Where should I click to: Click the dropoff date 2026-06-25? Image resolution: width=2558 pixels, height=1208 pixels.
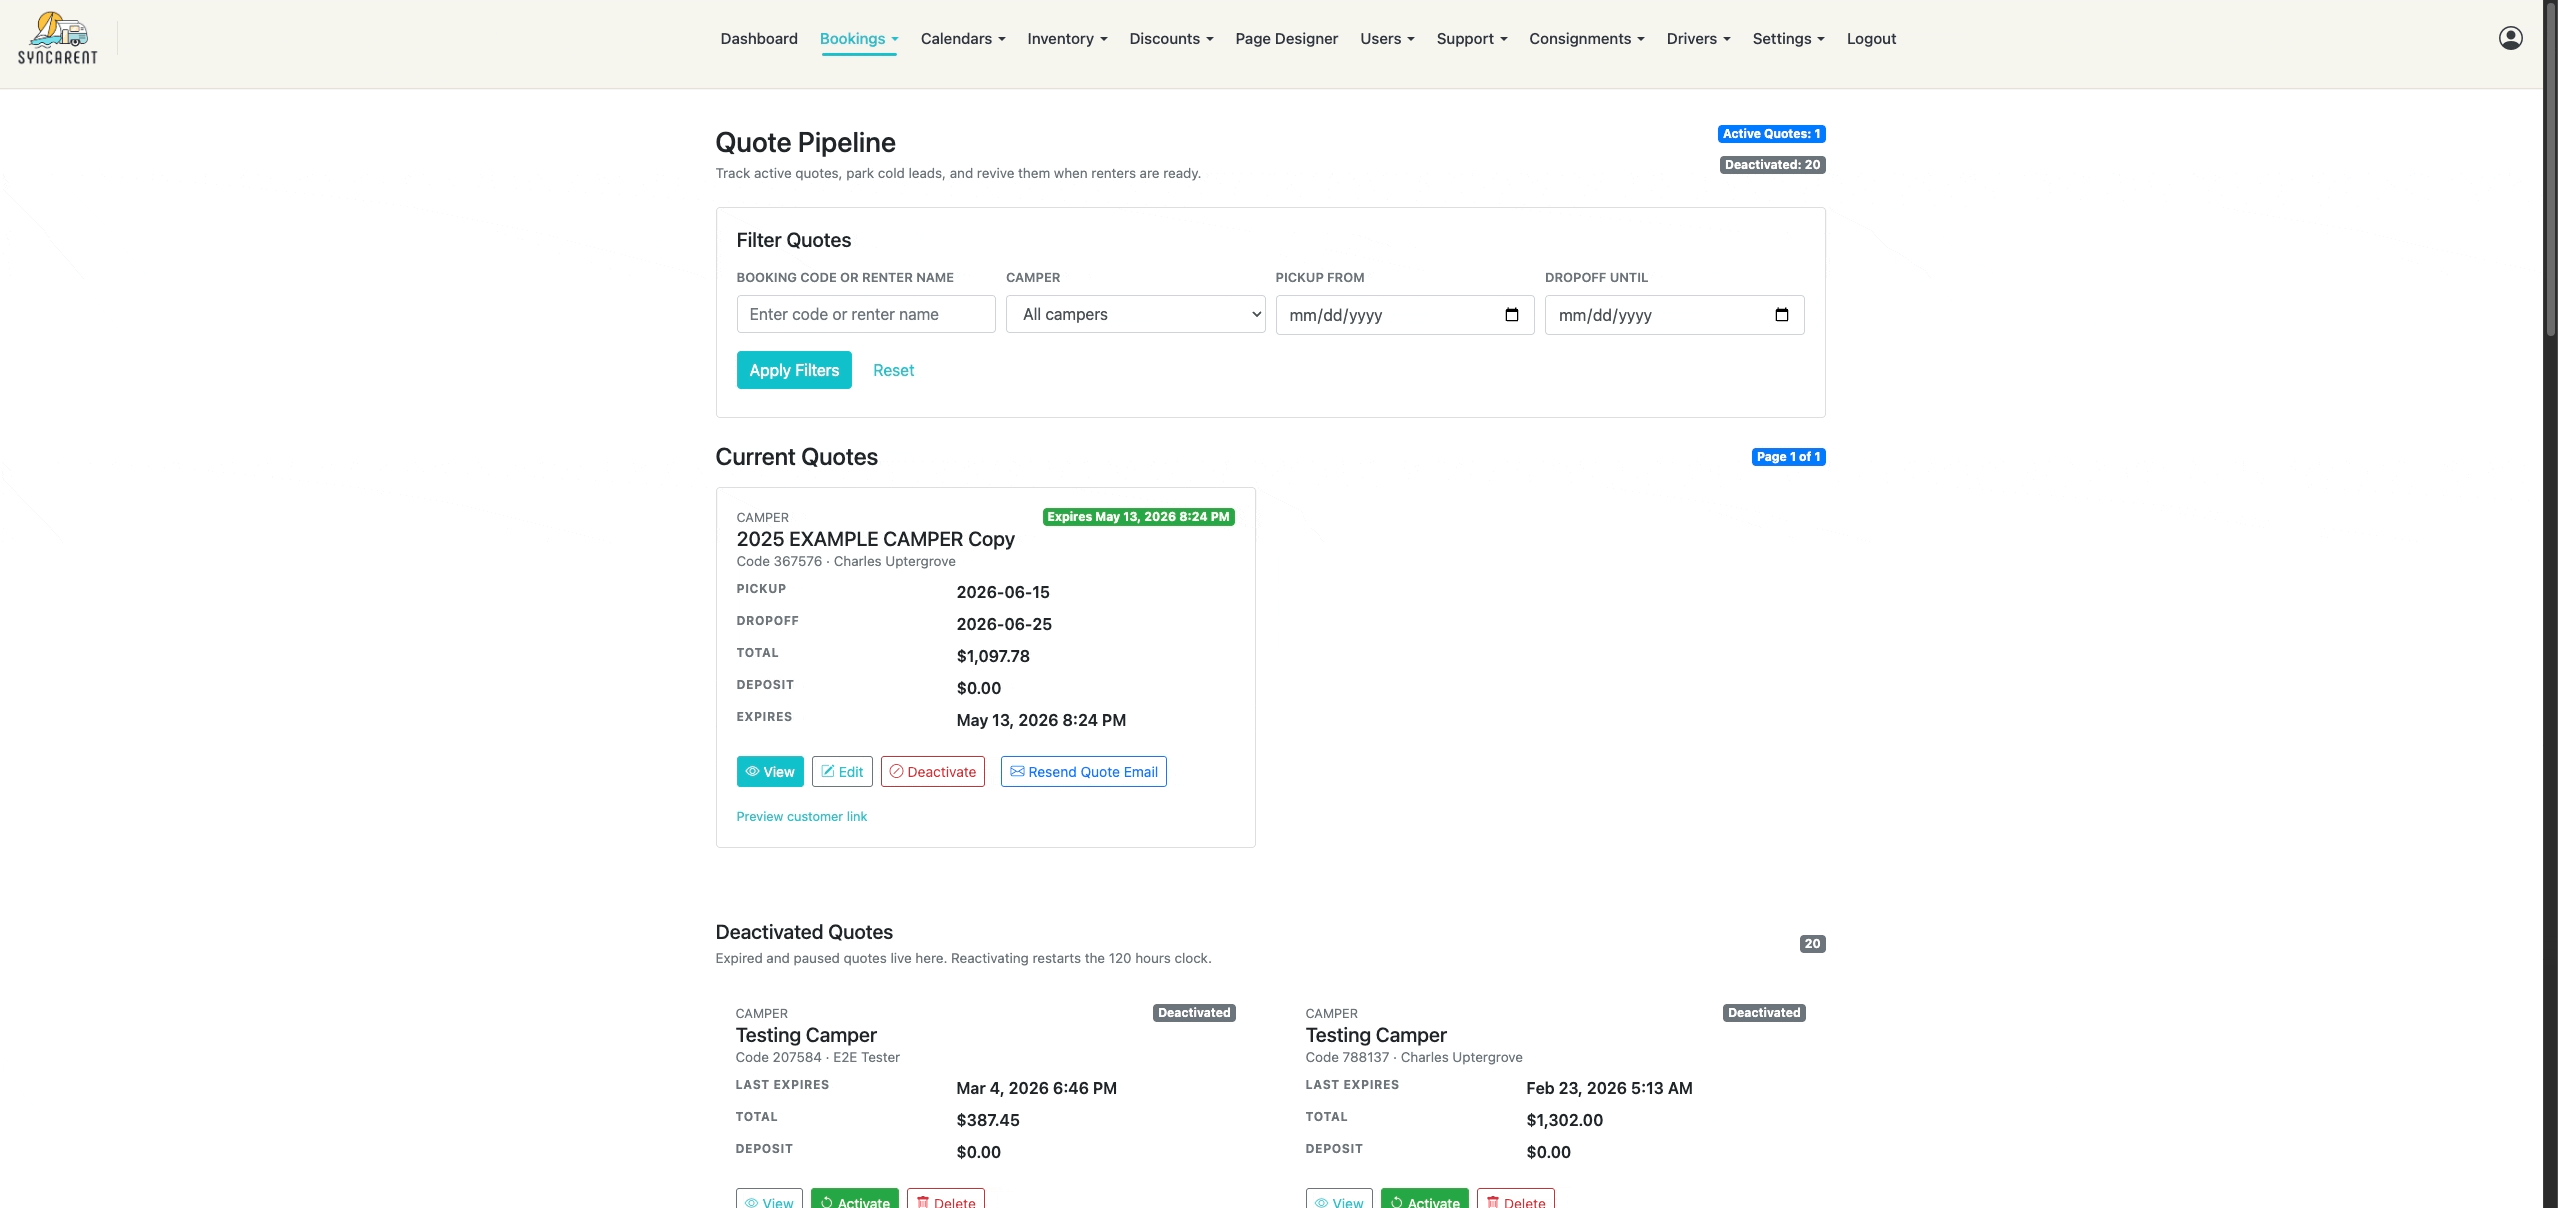(x=1004, y=624)
